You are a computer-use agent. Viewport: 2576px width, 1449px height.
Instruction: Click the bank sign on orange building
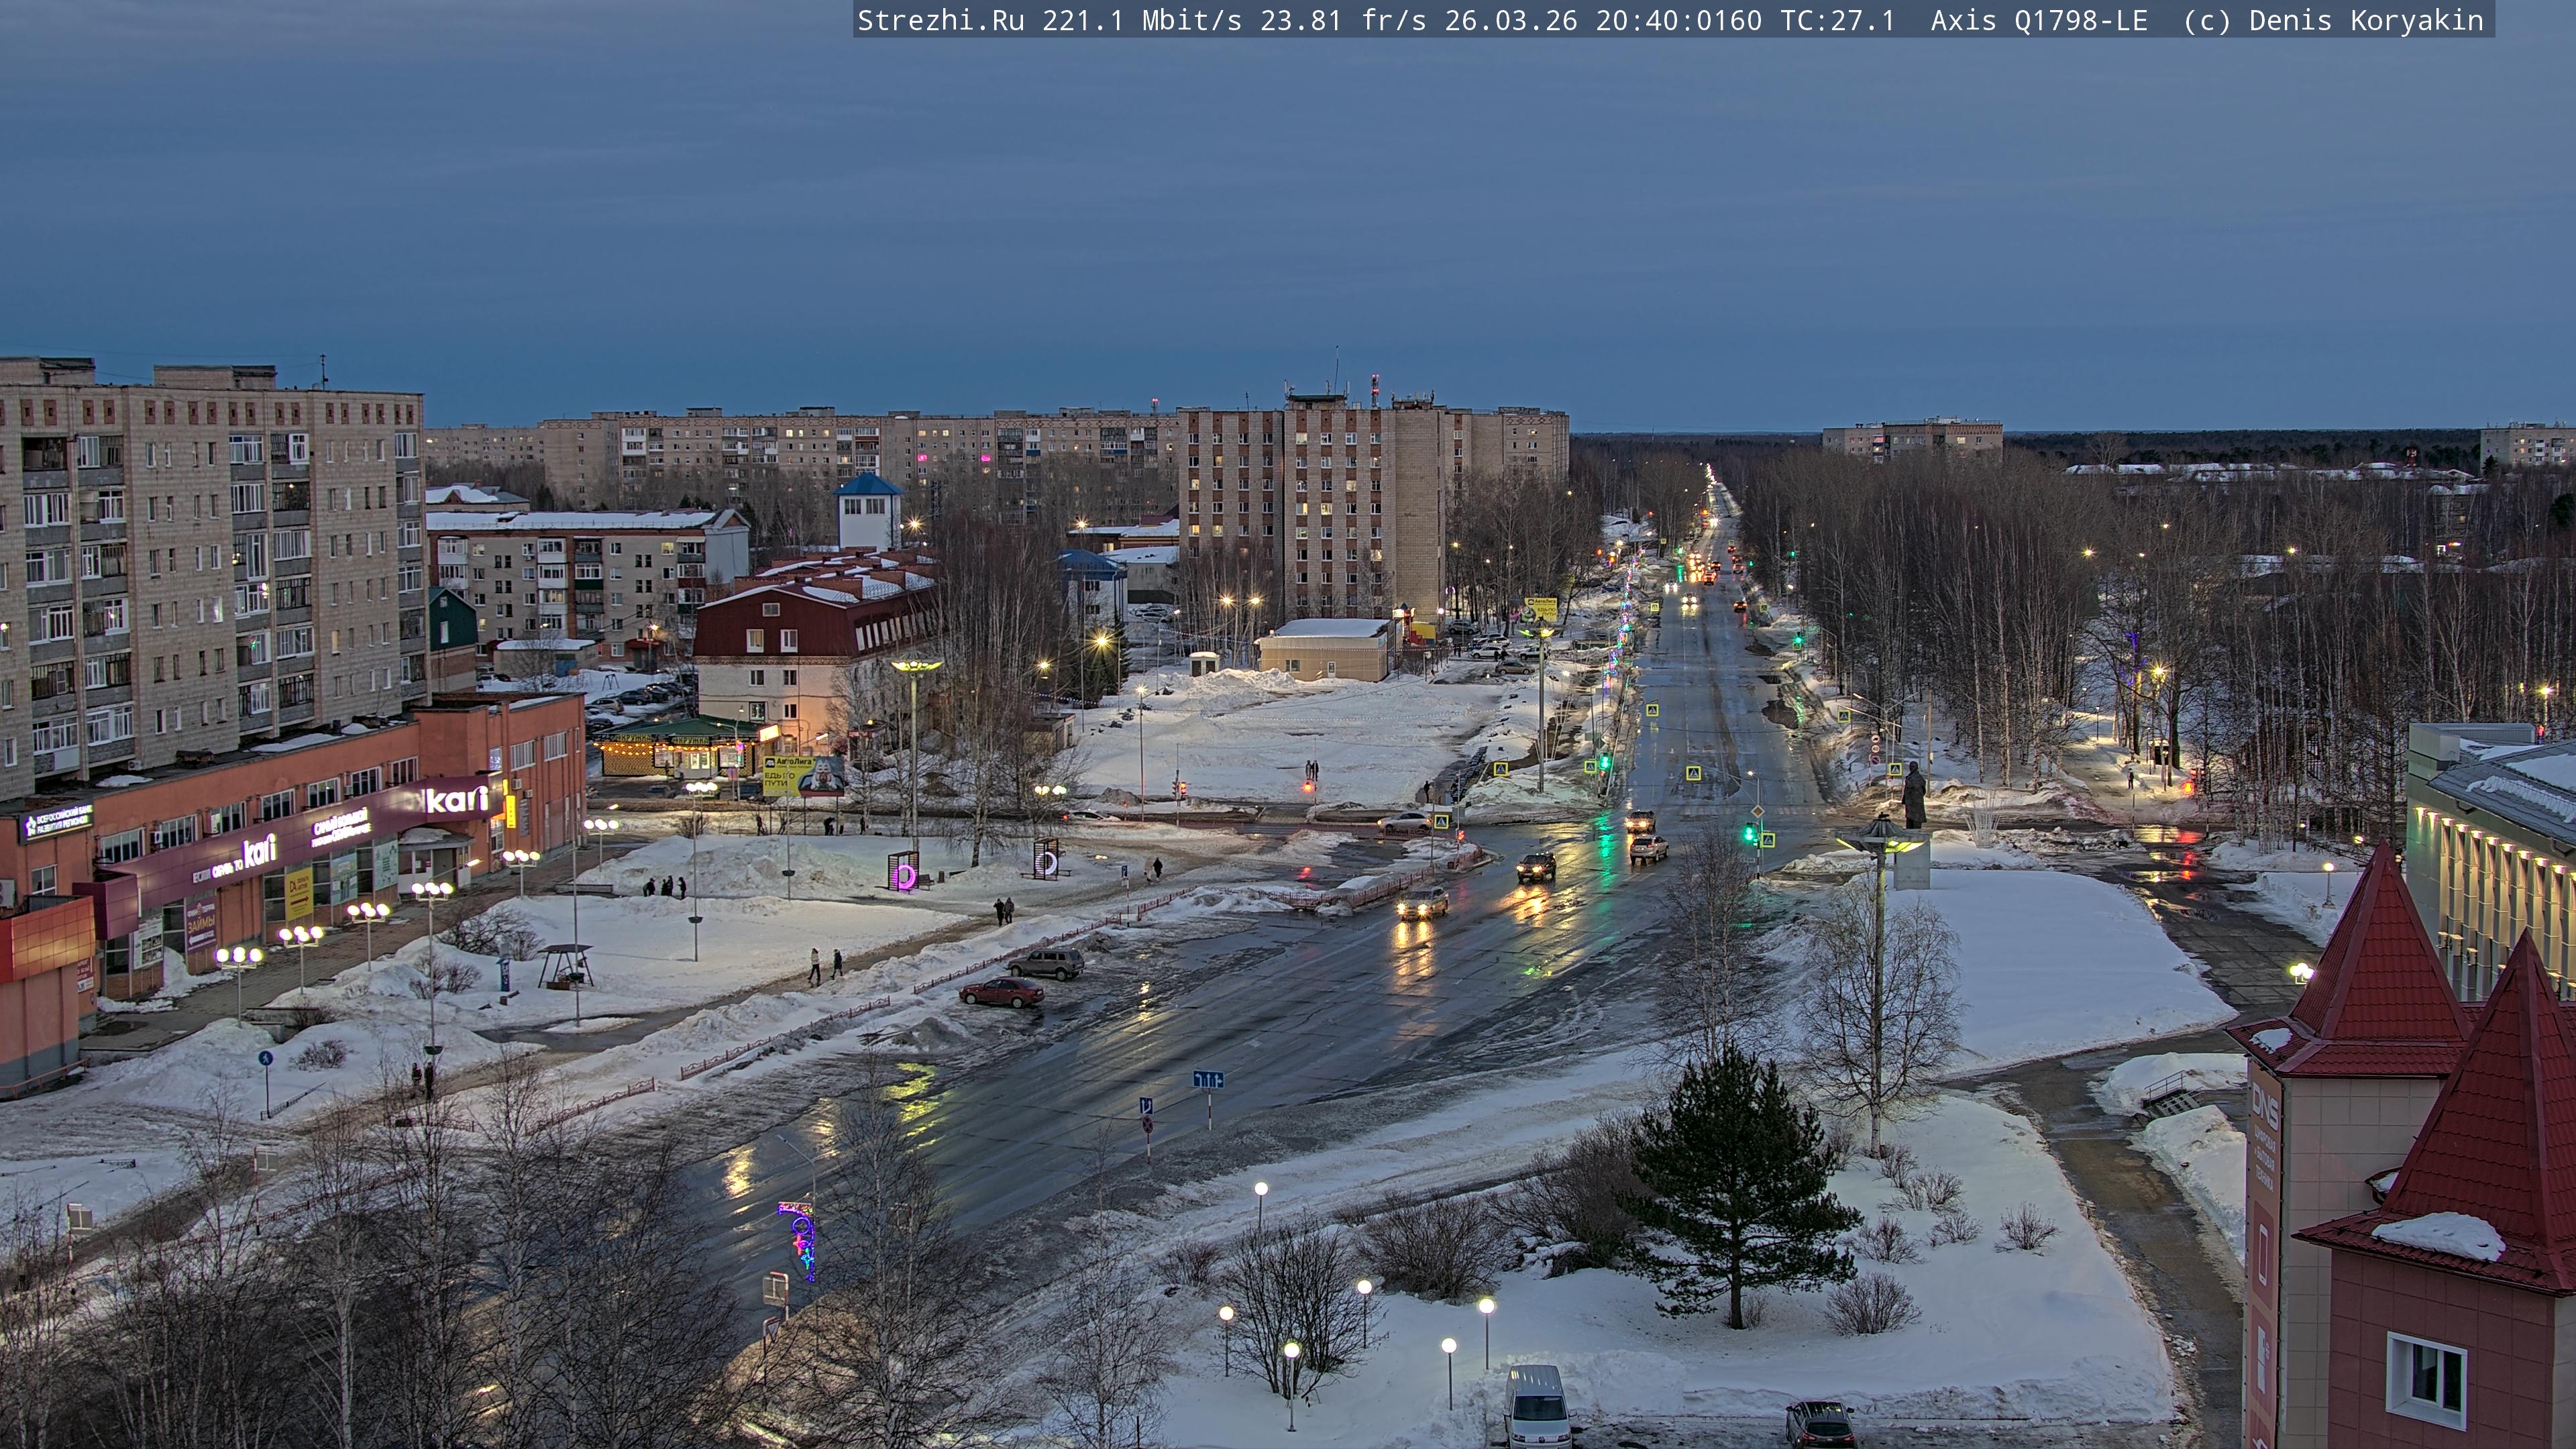pyautogui.click(x=57, y=823)
